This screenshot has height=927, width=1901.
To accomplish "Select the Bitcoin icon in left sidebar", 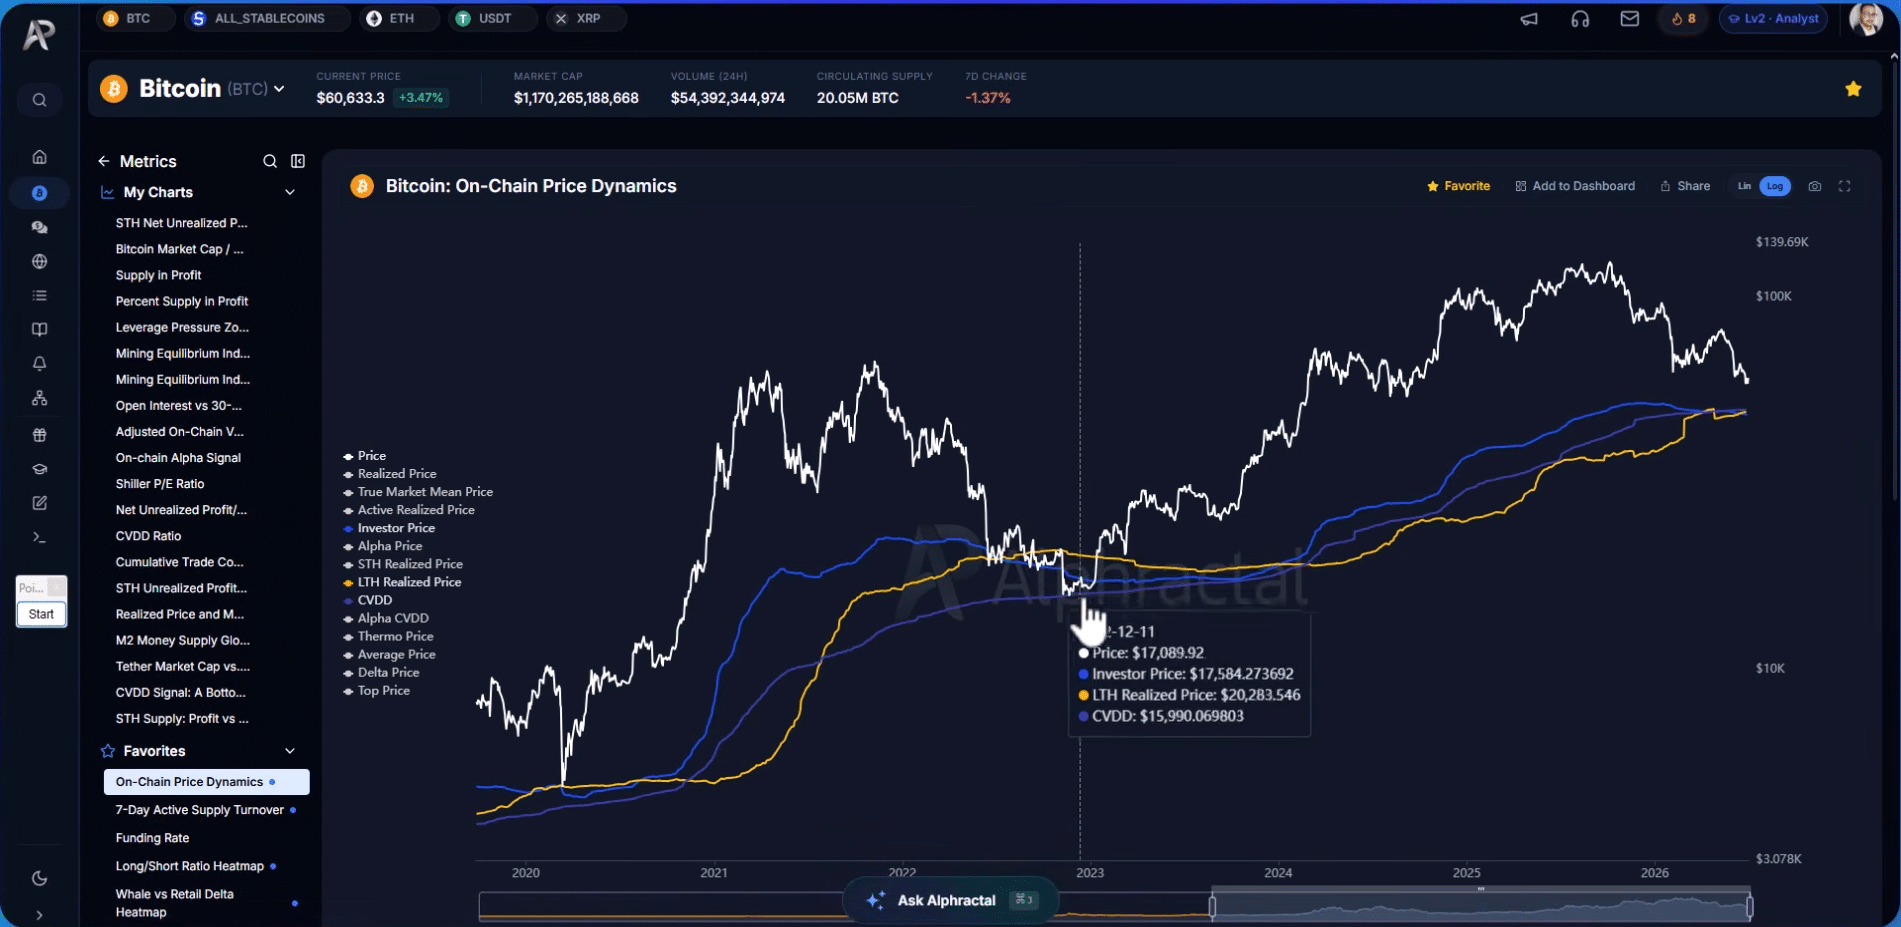I will click(39, 193).
